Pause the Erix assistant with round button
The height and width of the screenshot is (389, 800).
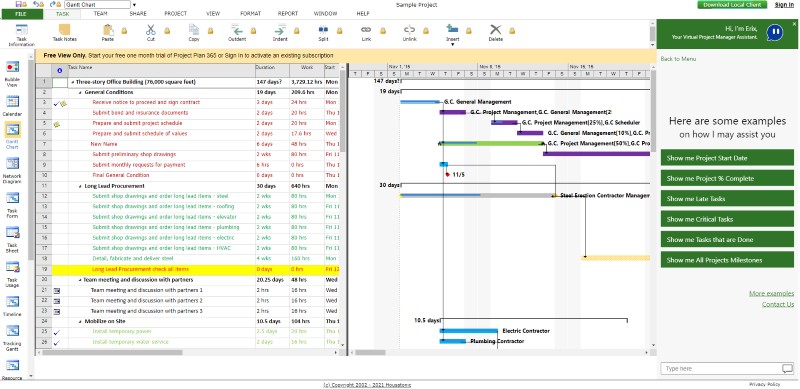coord(774,32)
